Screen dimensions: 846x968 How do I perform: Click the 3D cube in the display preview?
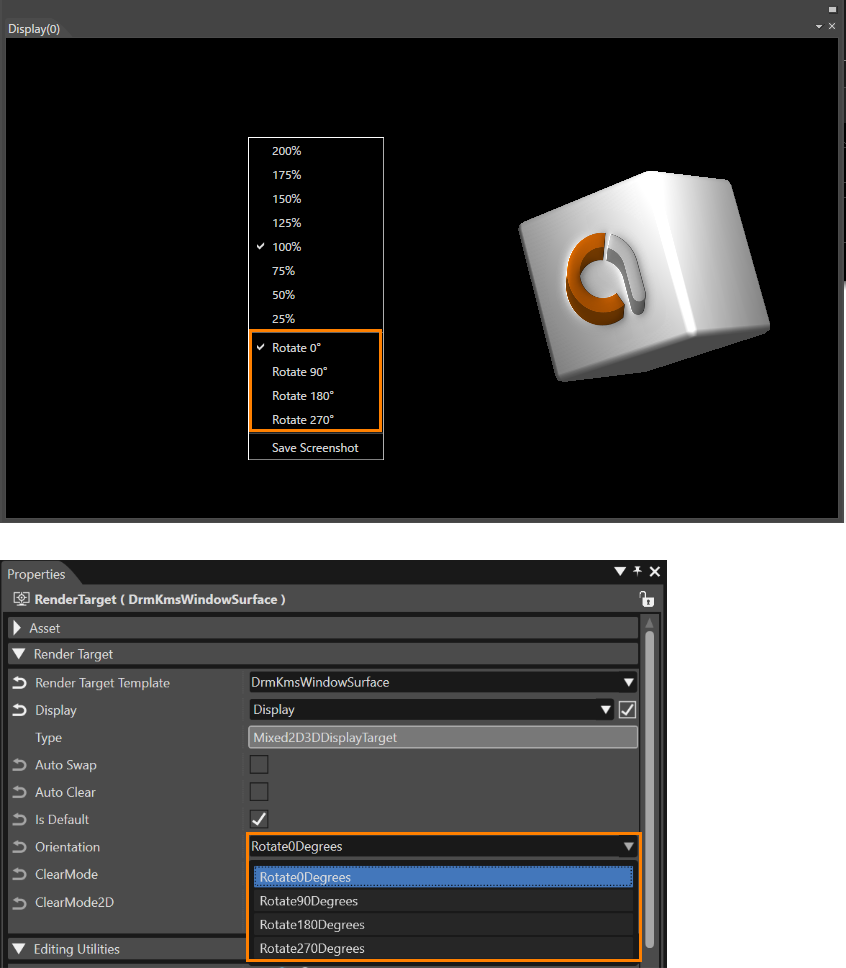(644, 276)
